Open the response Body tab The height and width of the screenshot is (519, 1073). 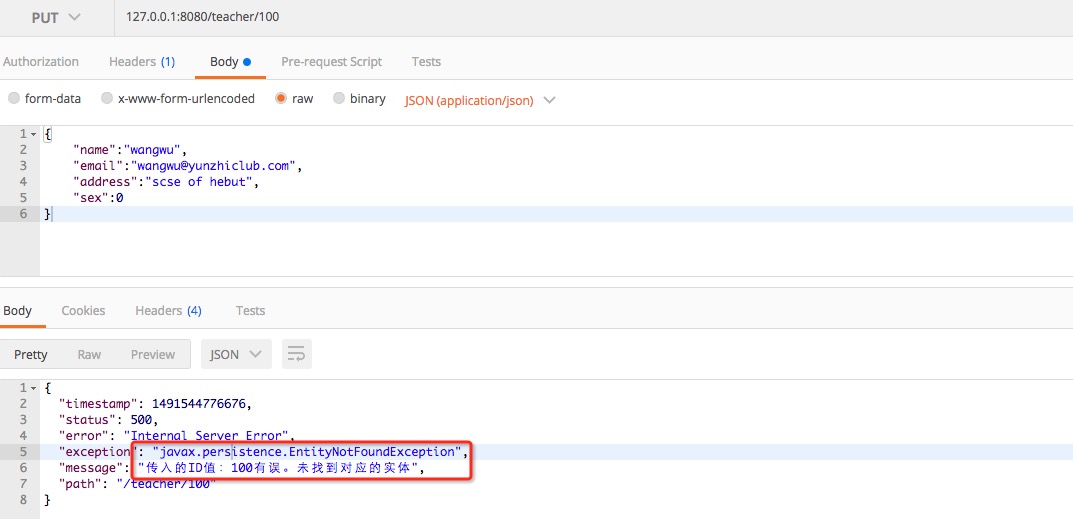17,311
